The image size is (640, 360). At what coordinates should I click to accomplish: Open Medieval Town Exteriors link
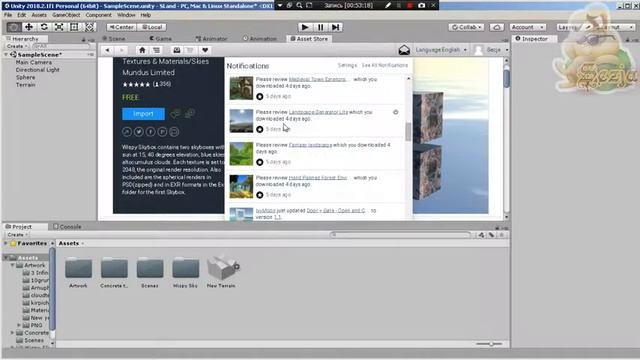[x=317, y=79]
